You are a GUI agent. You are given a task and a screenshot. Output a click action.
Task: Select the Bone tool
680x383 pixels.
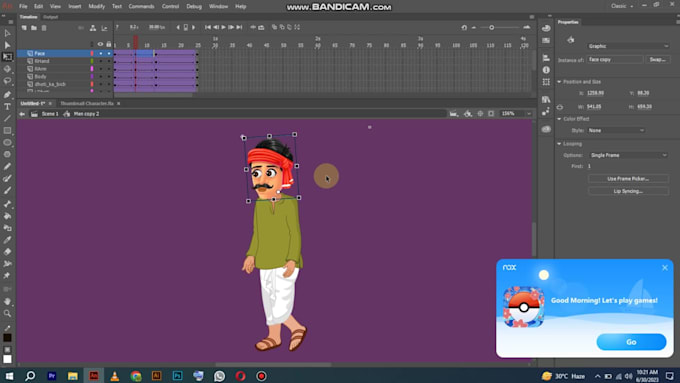tap(7, 204)
